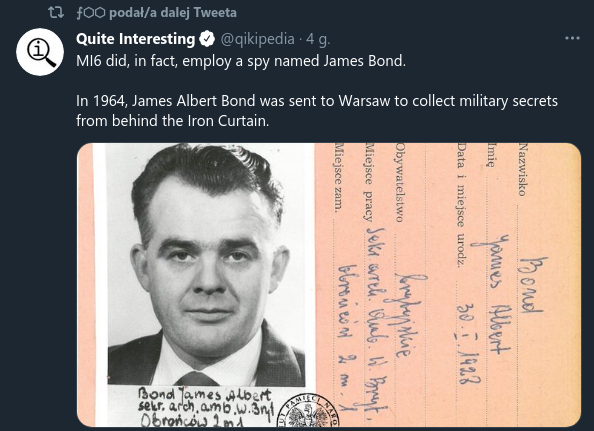Open the Quite Interesting profile name link
The height and width of the screenshot is (431, 594).
point(135,39)
